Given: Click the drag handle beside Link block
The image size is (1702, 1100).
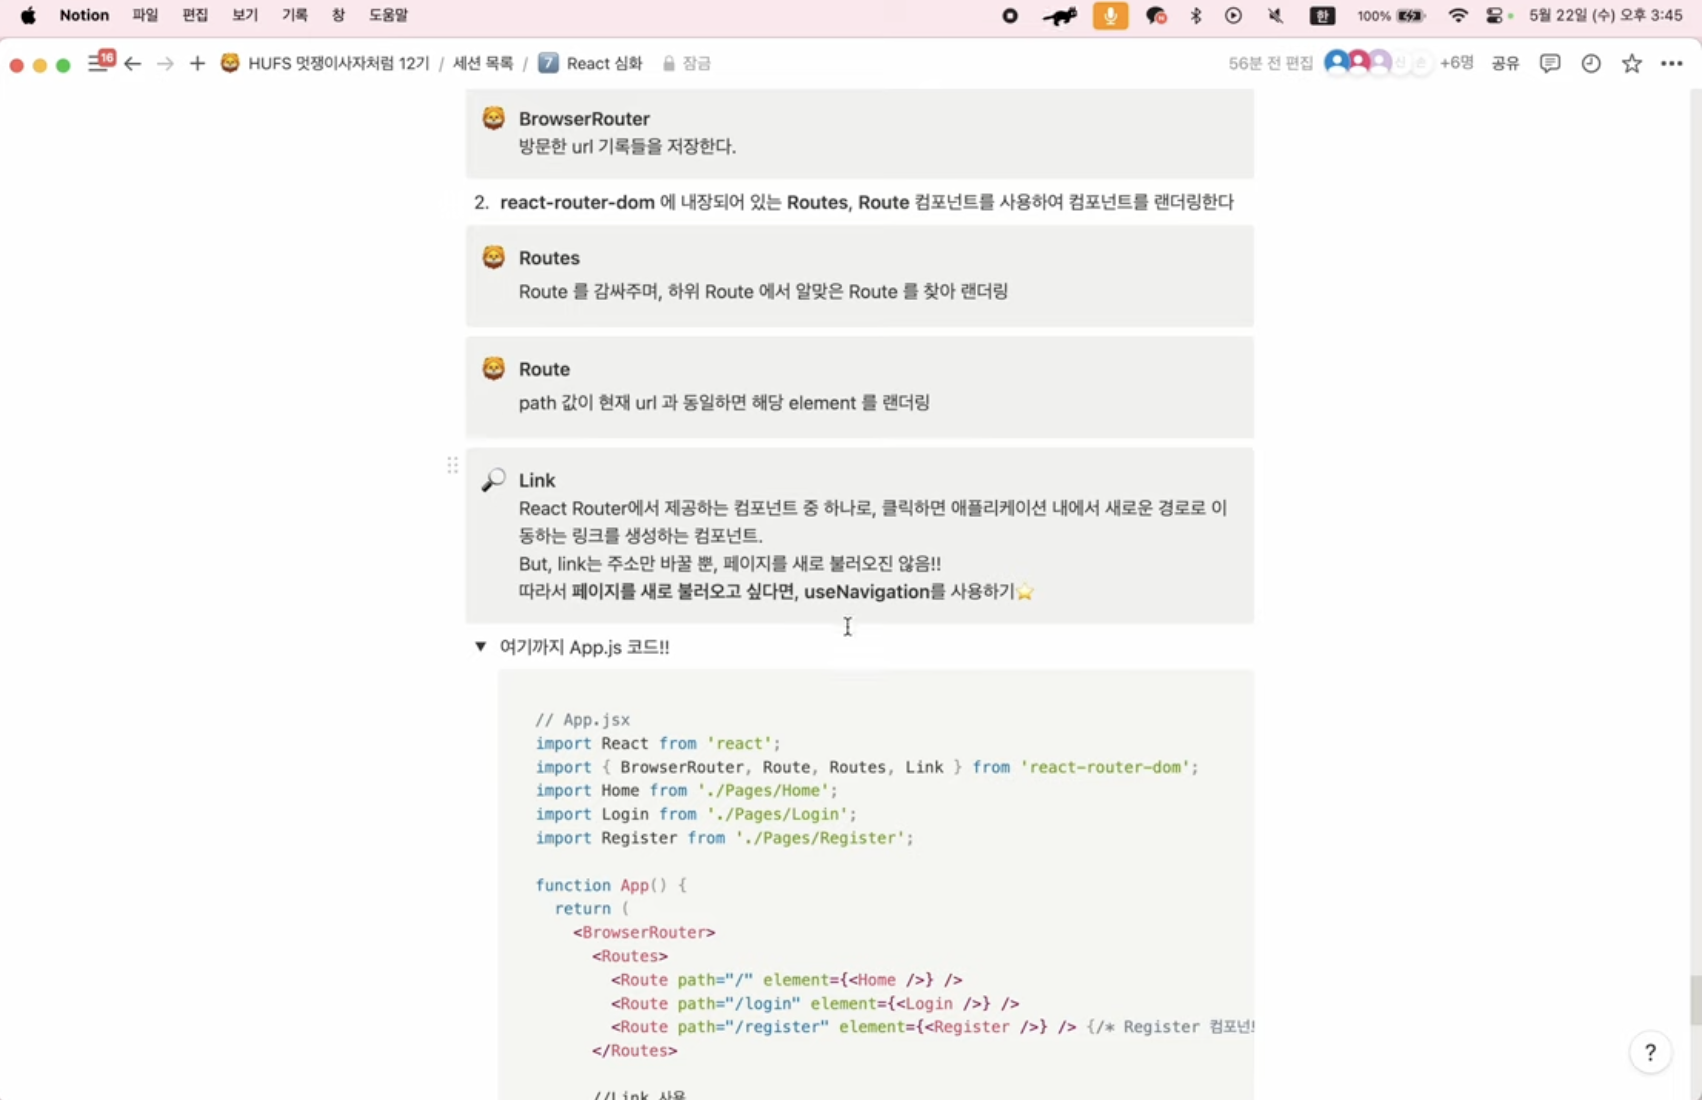Looking at the screenshot, I should click(452, 465).
